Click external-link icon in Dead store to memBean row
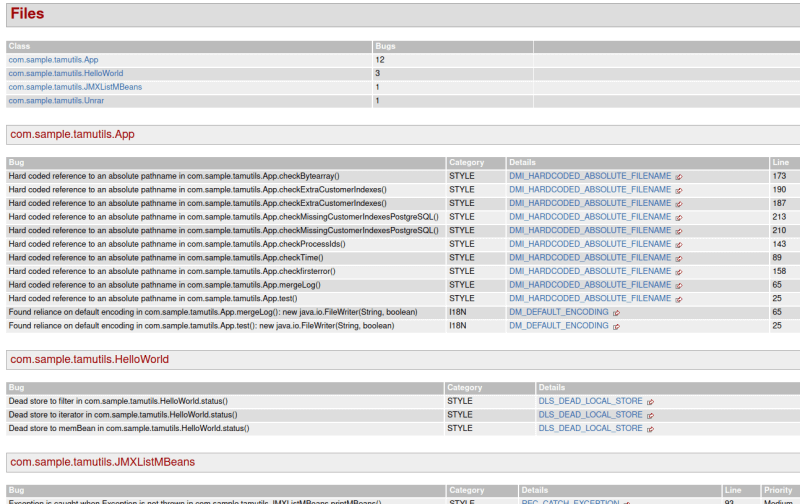The height and width of the screenshot is (504, 800). (650, 429)
